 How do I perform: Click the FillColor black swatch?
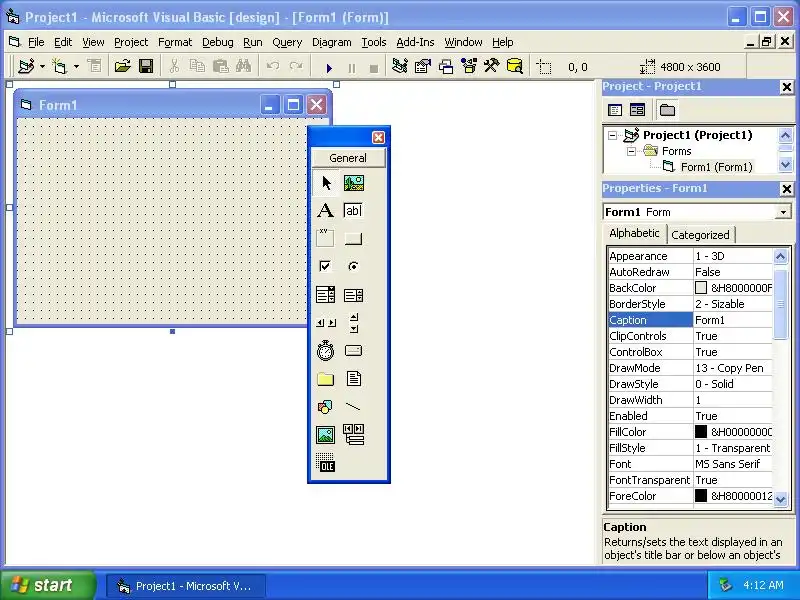click(701, 432)
